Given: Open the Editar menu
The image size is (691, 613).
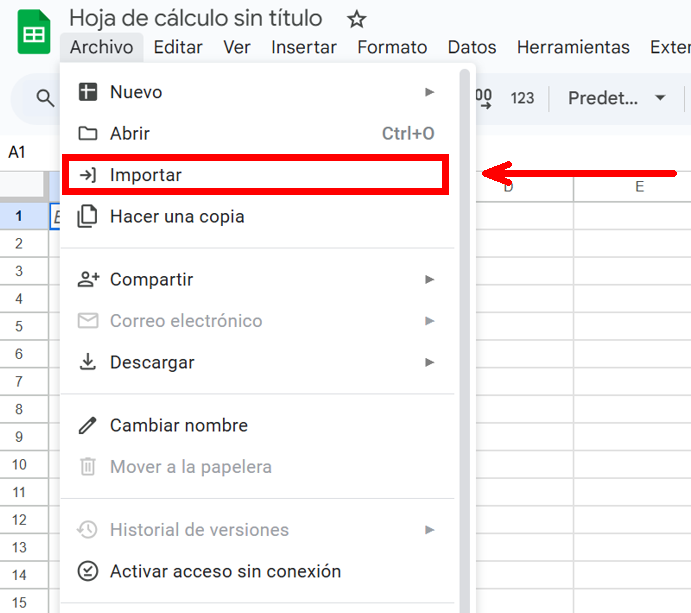Looking at the screenshot, I should [x=178, y=47].
